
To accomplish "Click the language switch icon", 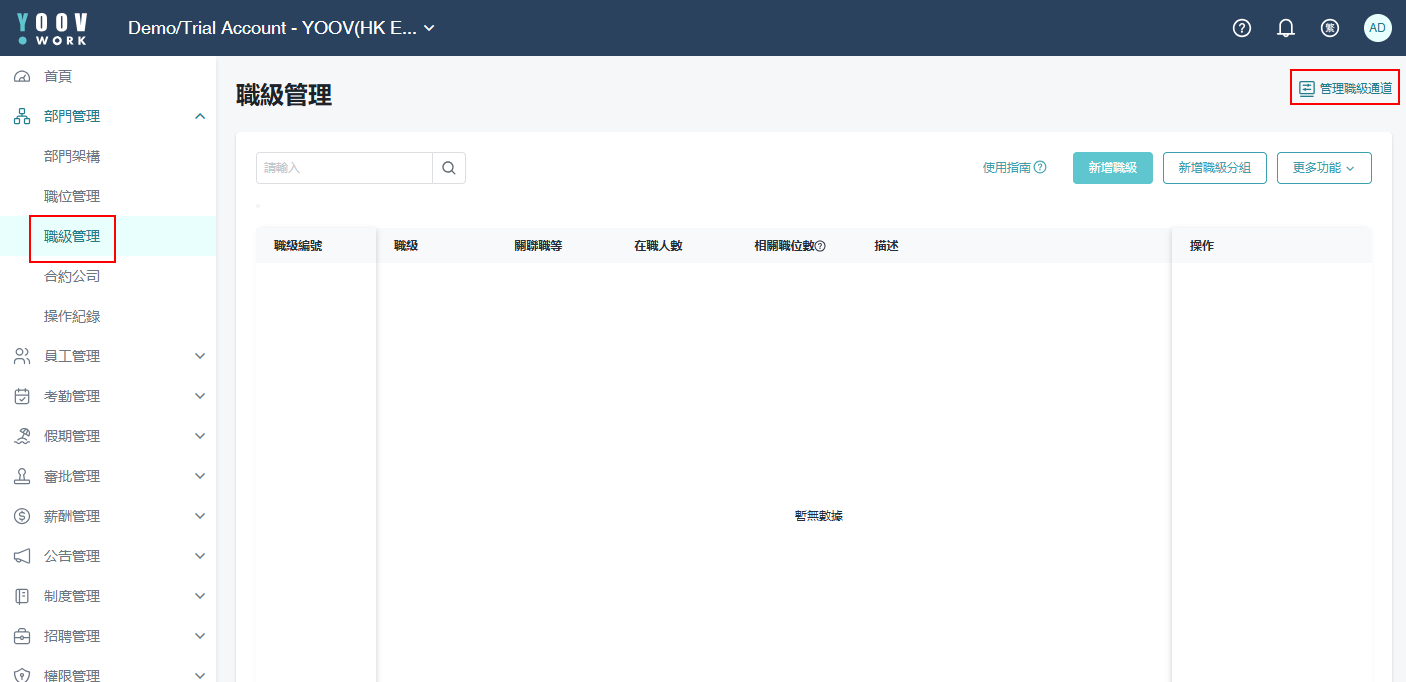I will pyautogui.click(x=1330, y=28).
